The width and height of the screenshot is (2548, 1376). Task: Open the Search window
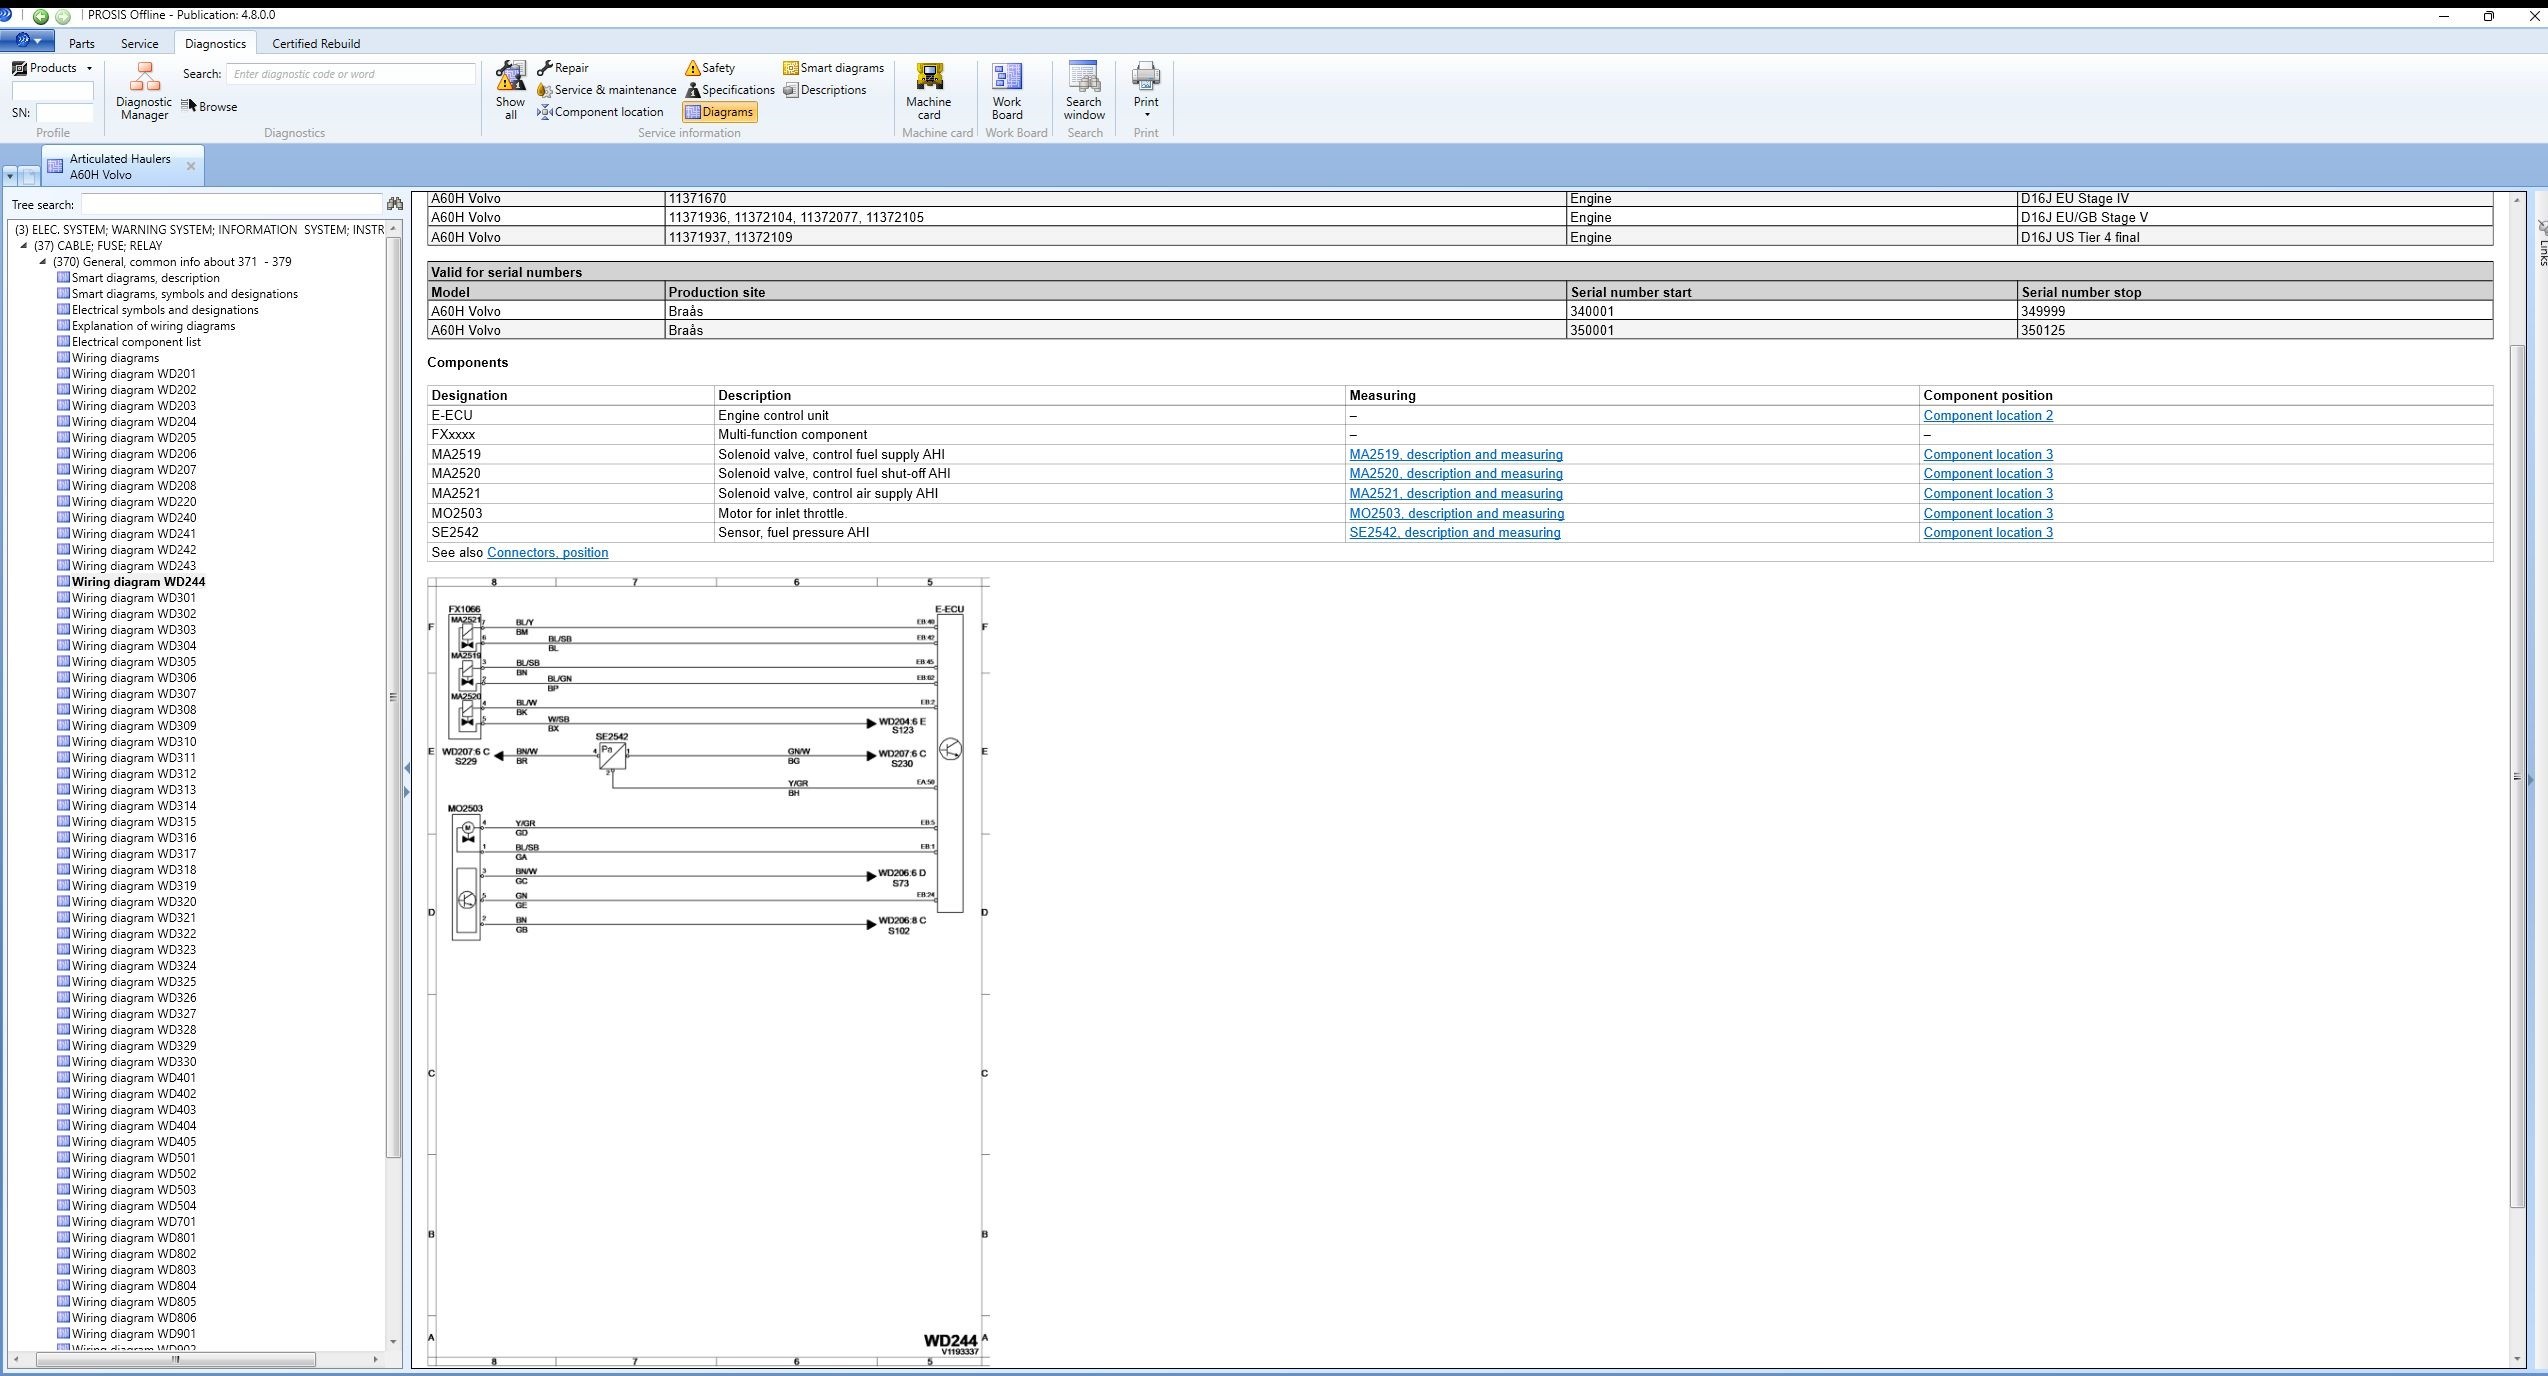[1084, 91]
